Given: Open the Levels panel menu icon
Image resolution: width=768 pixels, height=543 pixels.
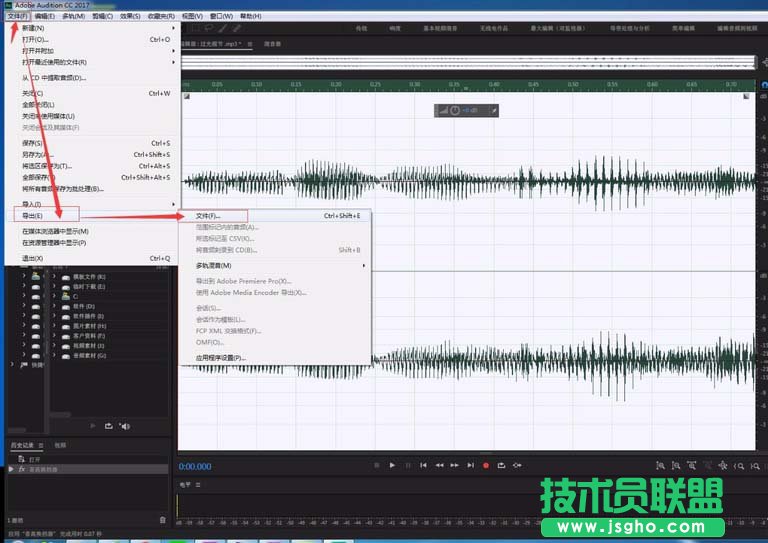Looking at the screenshot, I should (x=198, y=485).
